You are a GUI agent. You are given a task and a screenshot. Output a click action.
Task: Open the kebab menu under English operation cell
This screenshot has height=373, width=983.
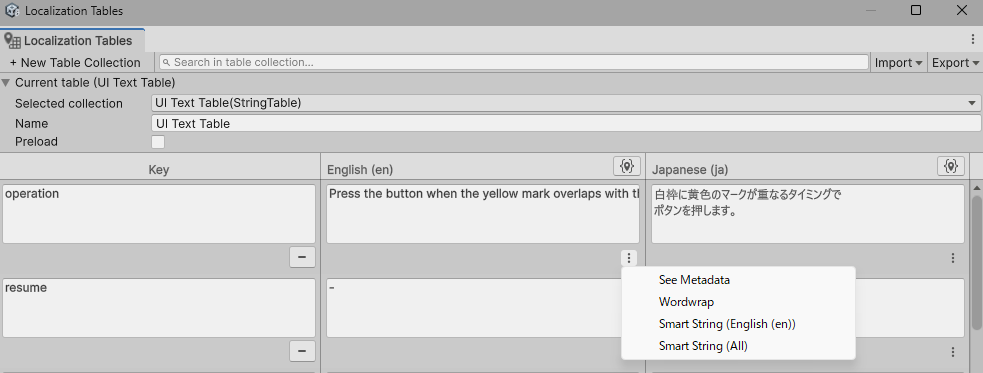coord(629,258)
